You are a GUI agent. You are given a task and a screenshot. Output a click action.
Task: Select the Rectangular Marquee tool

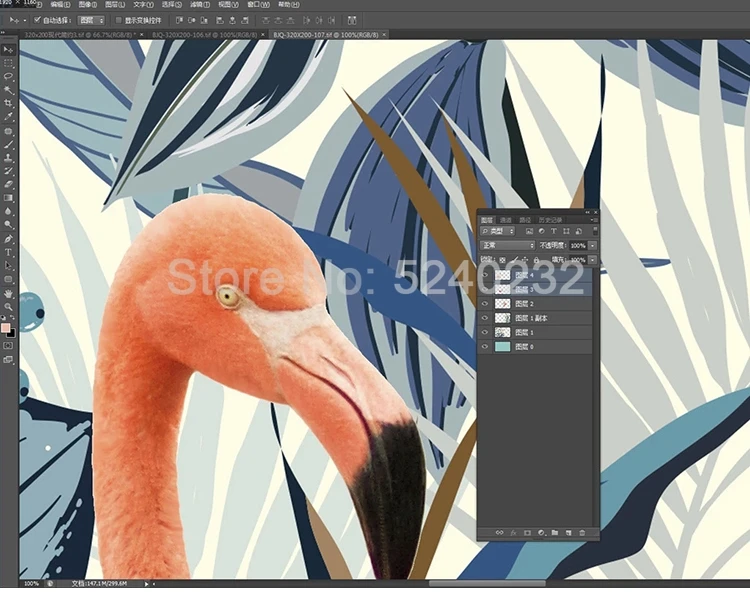click(x=8, y=63)
